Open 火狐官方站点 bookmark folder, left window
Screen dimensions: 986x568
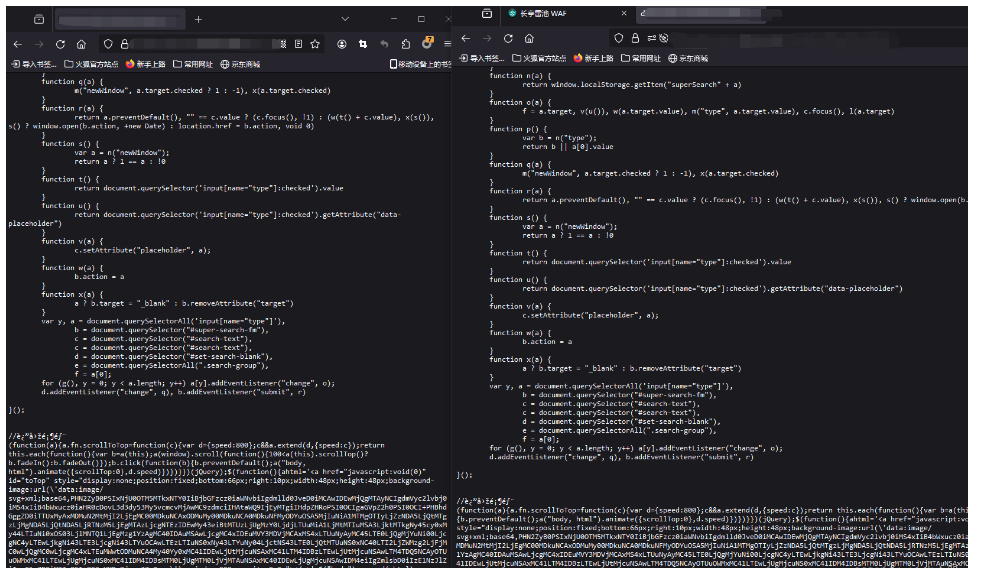pos(92,64)
